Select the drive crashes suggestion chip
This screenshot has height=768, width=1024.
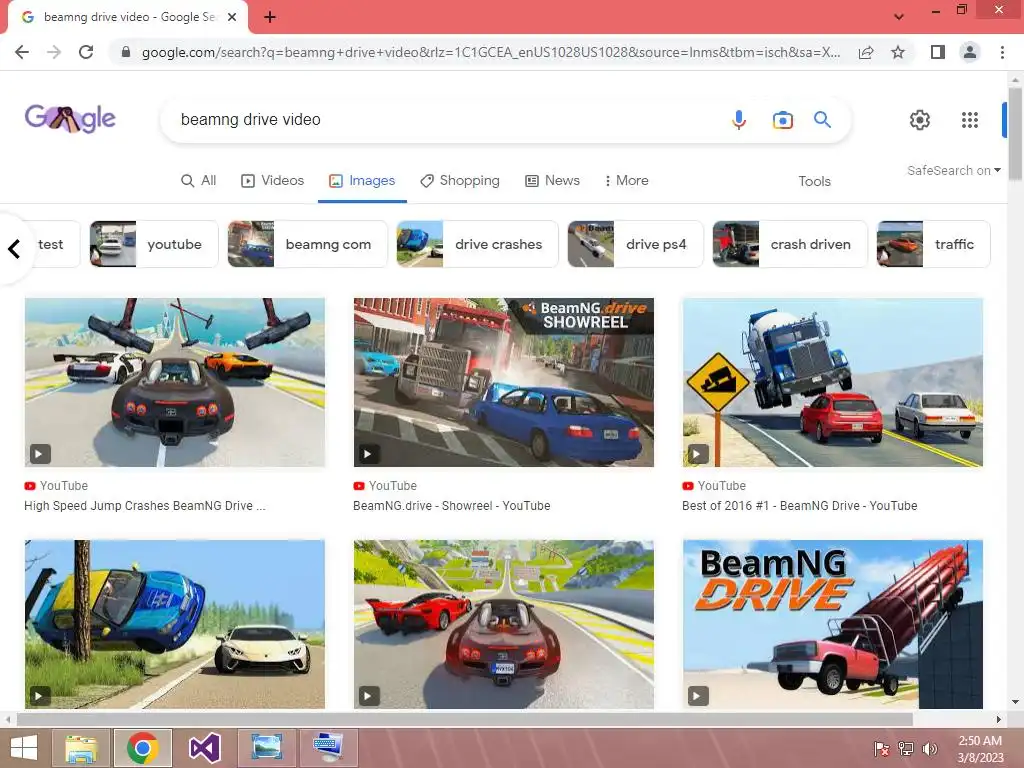(477, 244)
